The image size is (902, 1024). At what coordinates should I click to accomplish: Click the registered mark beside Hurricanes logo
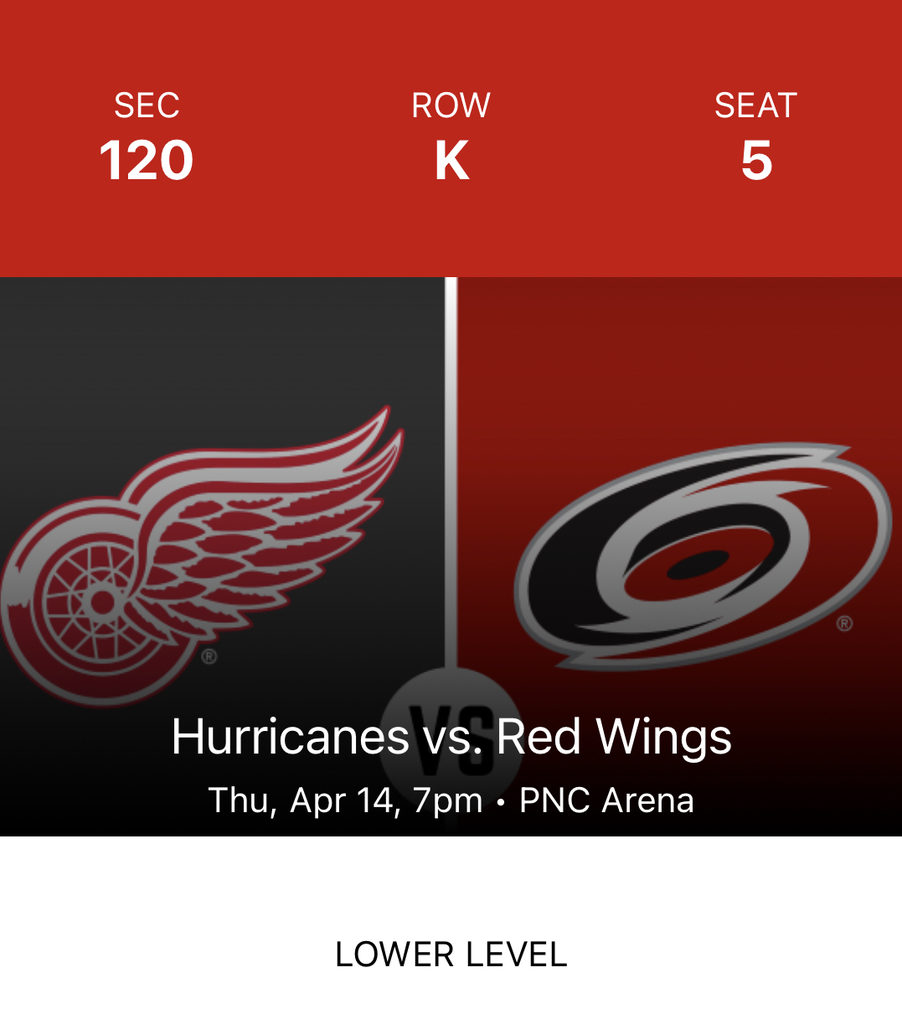click(844, 624)
